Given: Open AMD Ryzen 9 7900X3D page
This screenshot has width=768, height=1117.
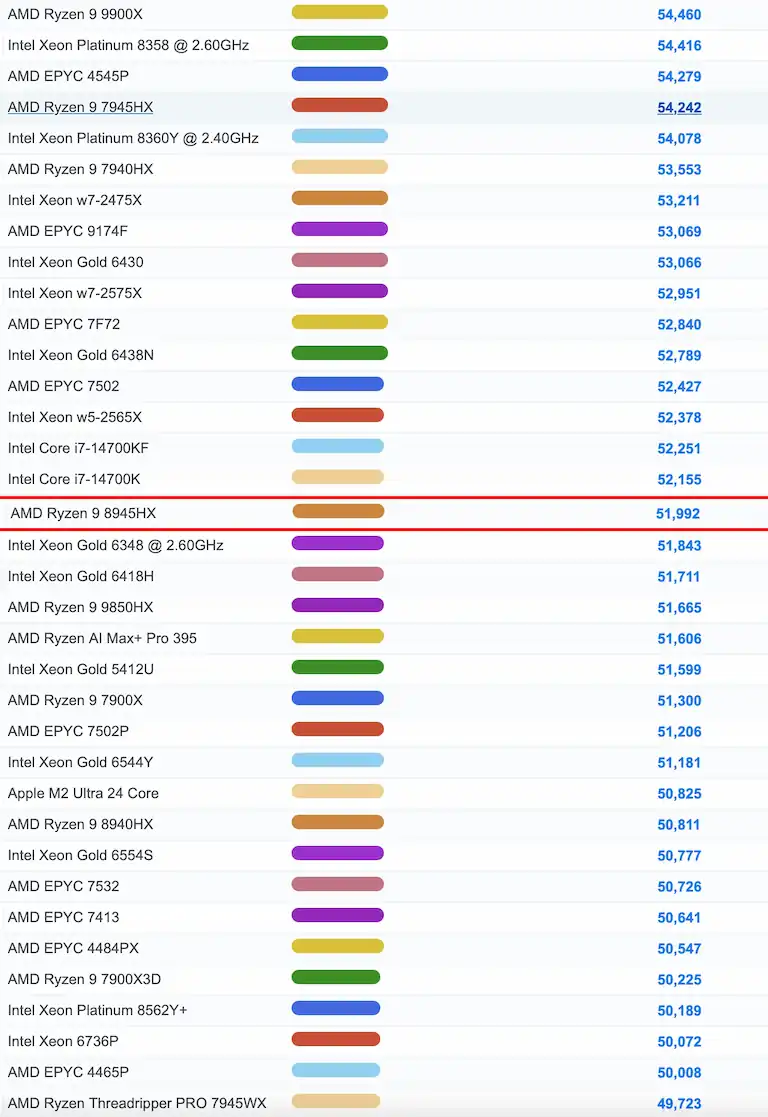Looking at the screenshot, I should (84, 979).
